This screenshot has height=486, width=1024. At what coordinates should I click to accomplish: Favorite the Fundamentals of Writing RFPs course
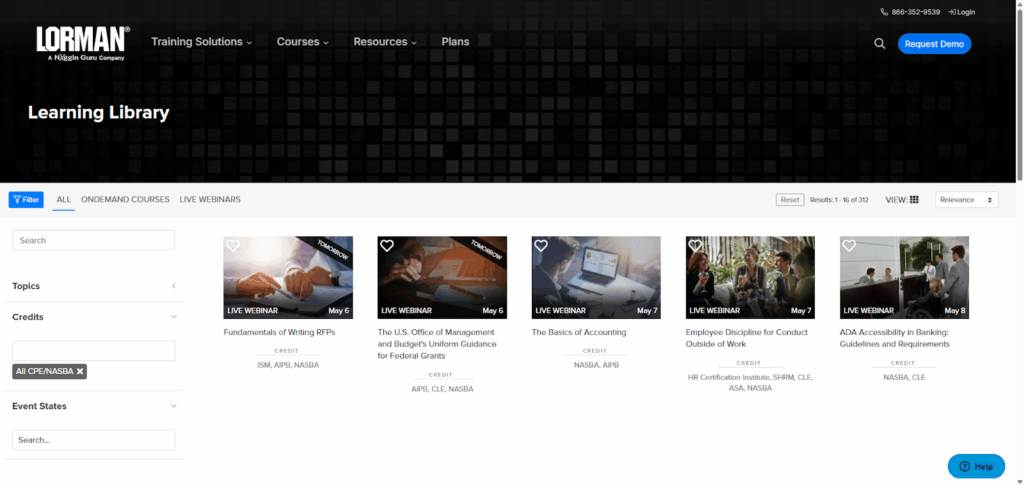(233, 246)
